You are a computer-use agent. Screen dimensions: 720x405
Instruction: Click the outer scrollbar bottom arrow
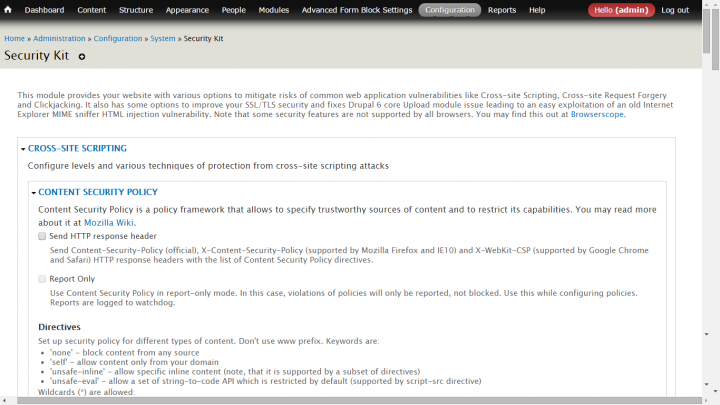pos(715,391)
